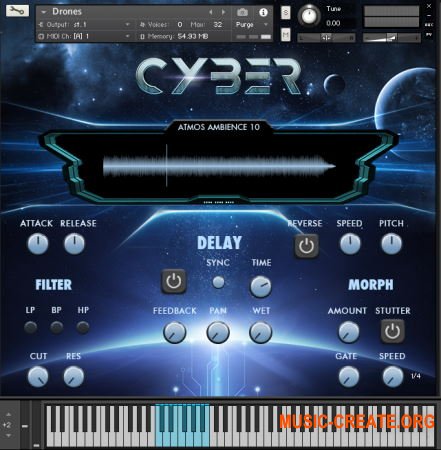The image size is (441, 450).
Task: Click the Max voices value 32
Action: (x=218, y=24)
